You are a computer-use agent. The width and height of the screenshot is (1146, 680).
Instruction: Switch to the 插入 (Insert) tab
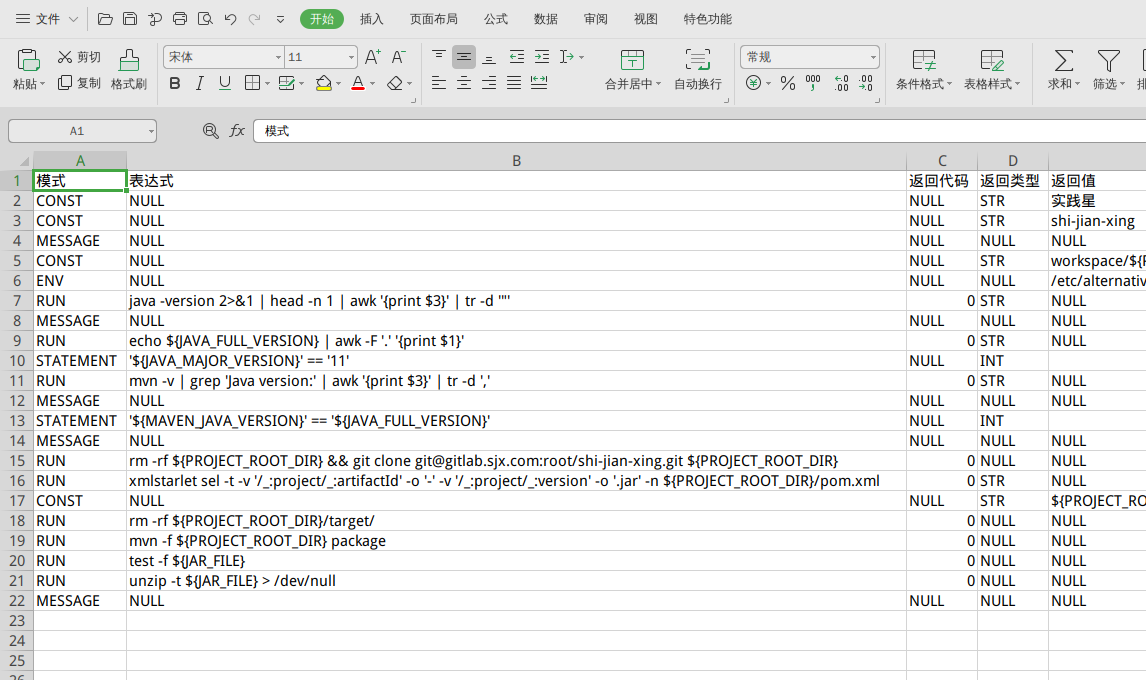[x=371, y=19]
